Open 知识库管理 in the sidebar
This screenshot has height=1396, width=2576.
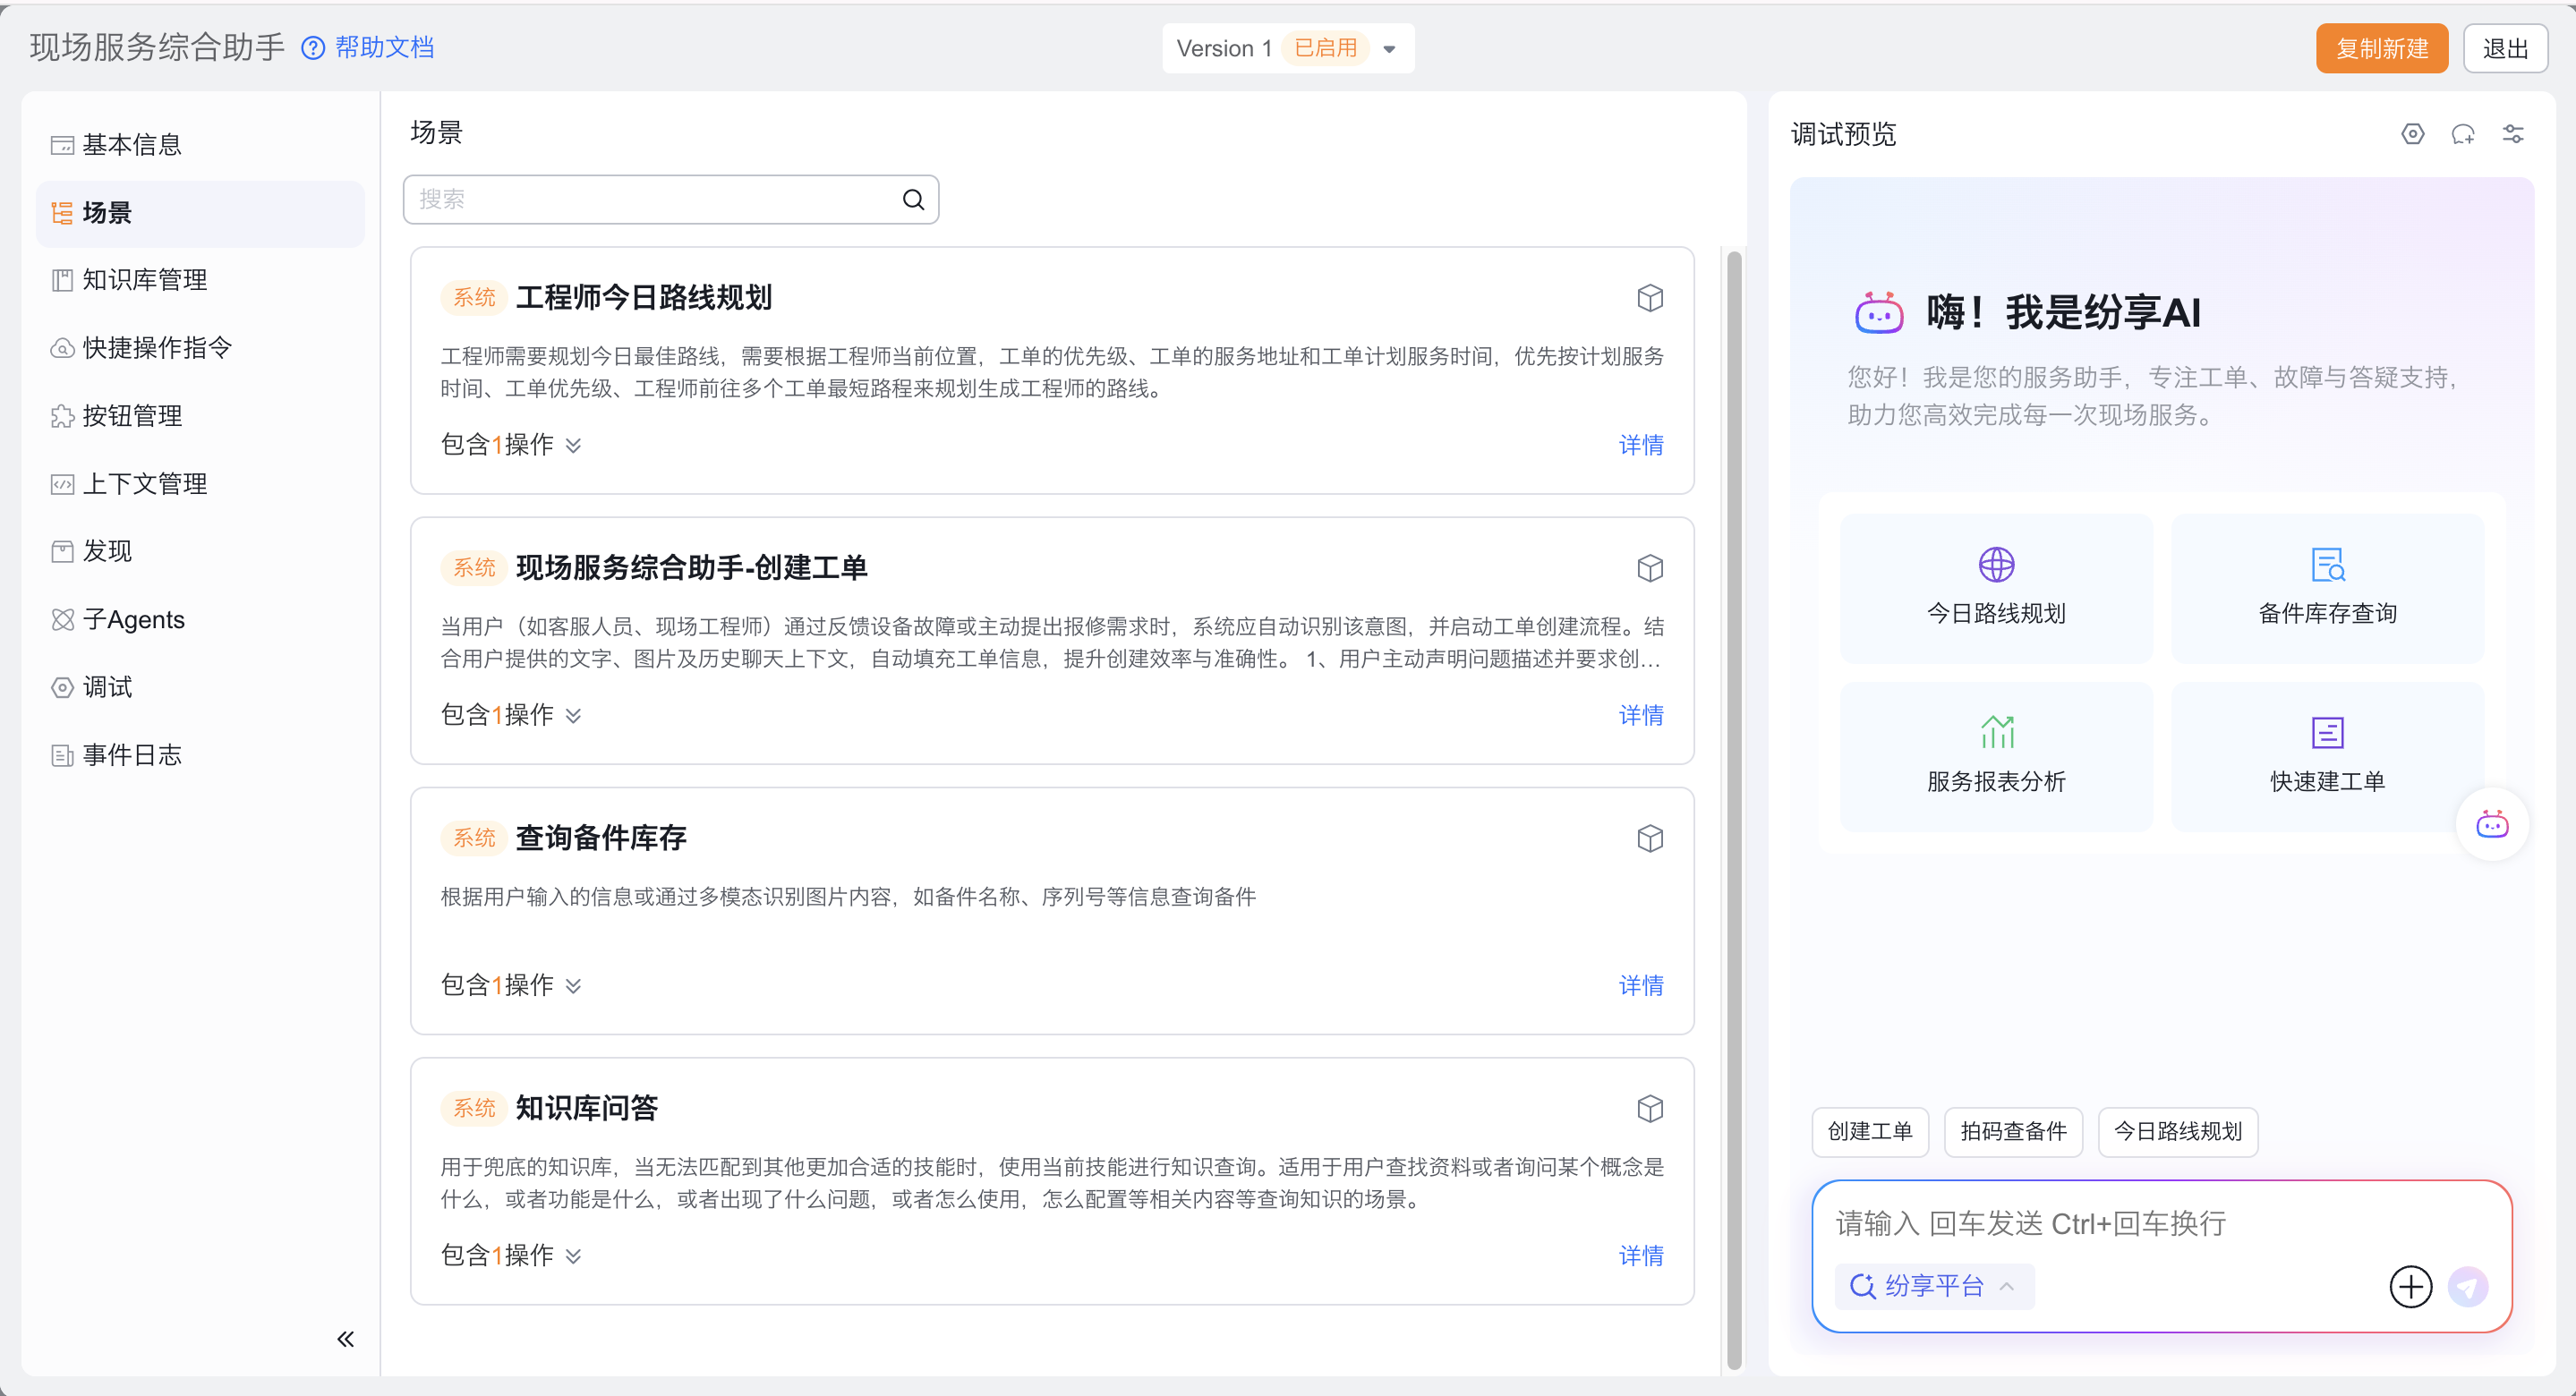point(145,280)
